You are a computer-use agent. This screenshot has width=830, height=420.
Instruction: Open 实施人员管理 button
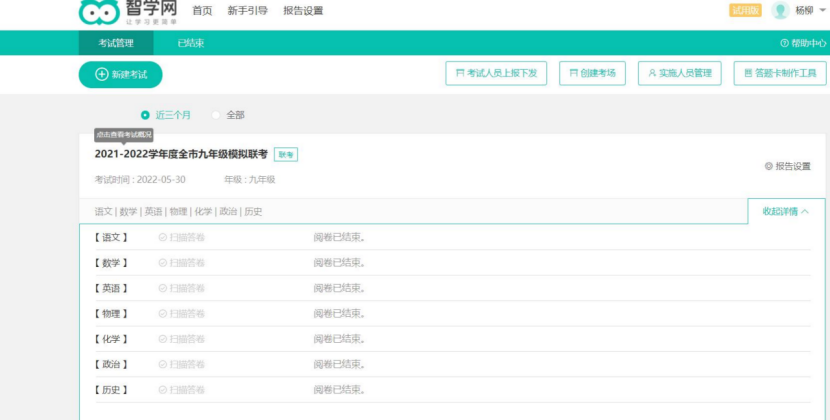point(679,73)
